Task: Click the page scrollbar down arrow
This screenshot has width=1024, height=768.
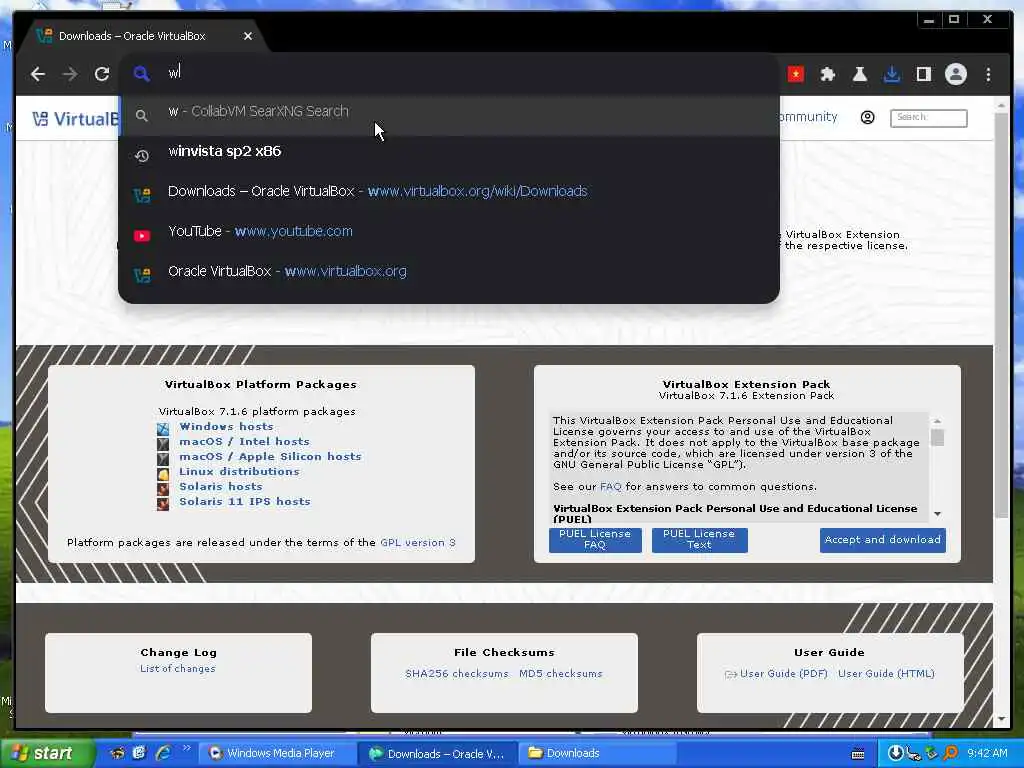Action: tap(1002, 719)
